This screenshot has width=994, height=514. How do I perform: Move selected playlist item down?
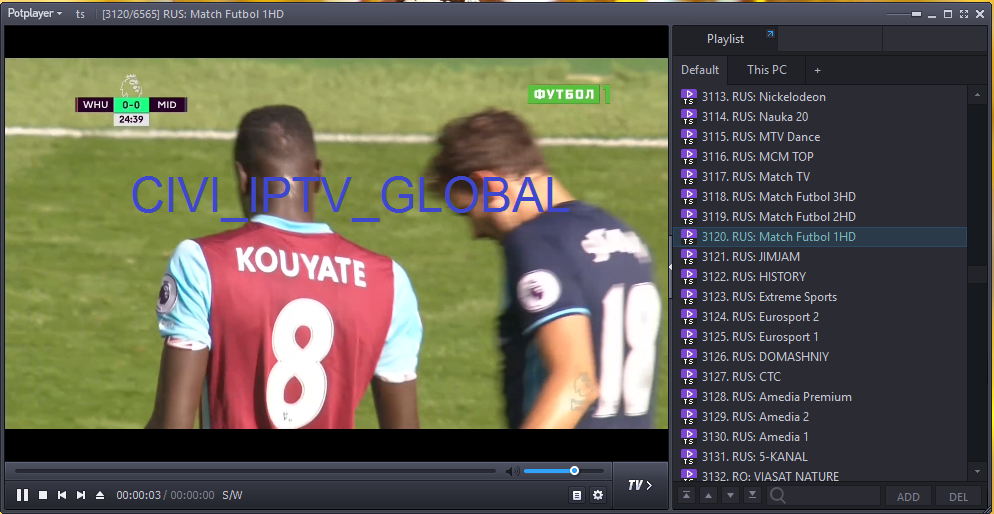[x=730, y=496]
